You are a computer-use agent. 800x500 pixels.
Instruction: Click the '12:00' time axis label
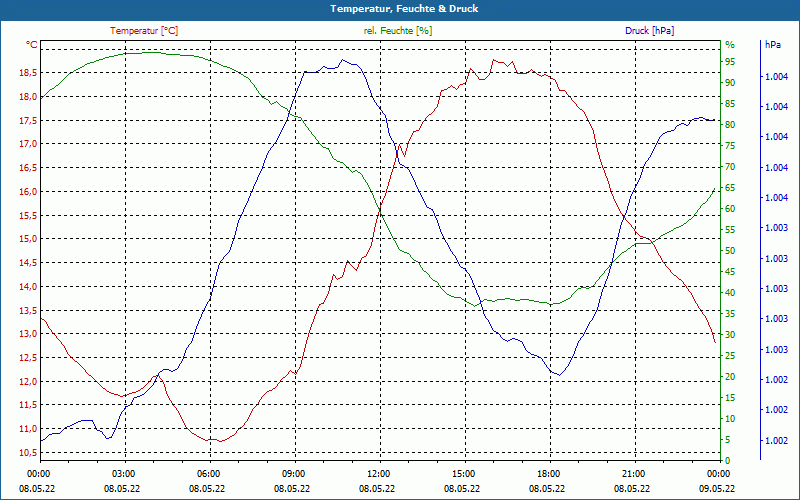tap(378, 473)
